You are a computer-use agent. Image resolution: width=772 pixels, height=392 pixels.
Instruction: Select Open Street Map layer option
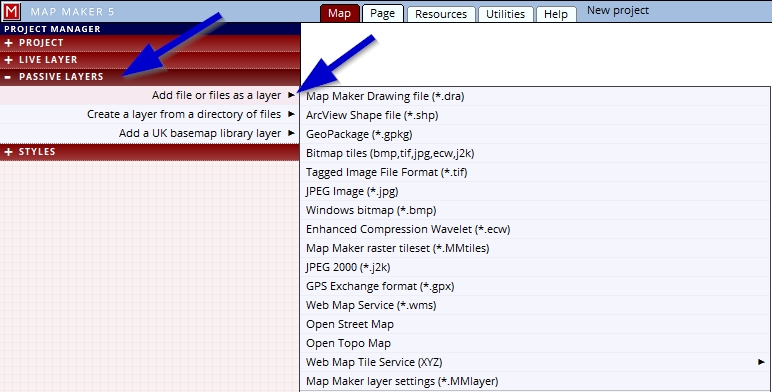(535, 324)
